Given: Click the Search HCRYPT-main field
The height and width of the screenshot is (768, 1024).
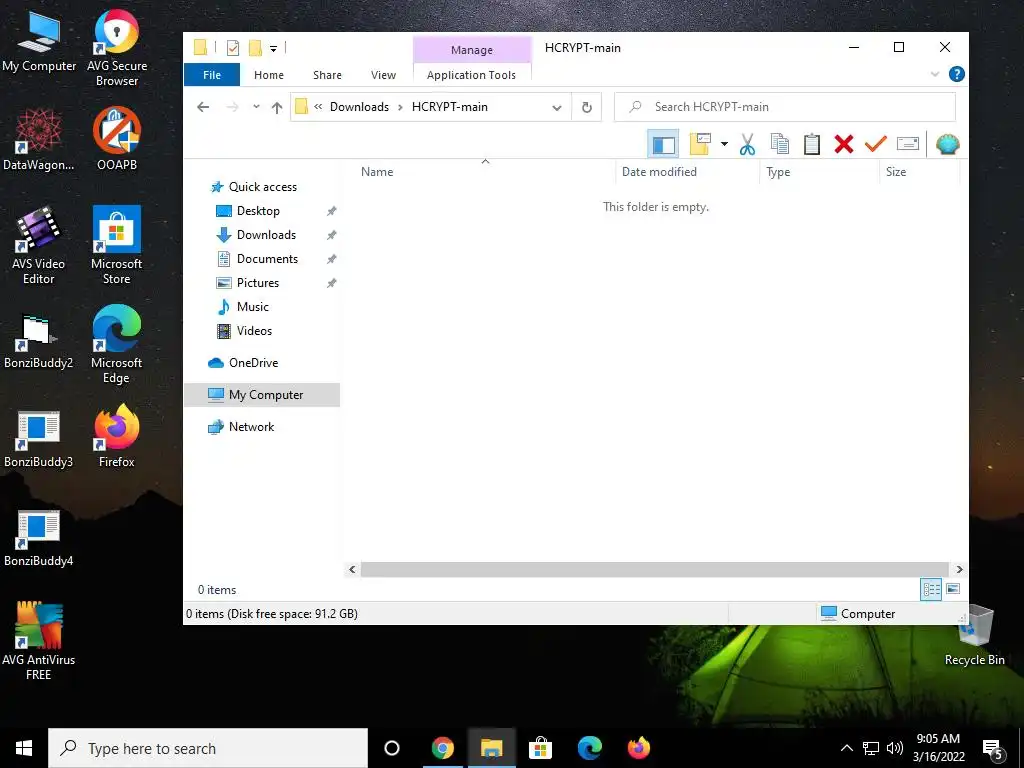Looking at the screenshot, I should coord(785,107).
